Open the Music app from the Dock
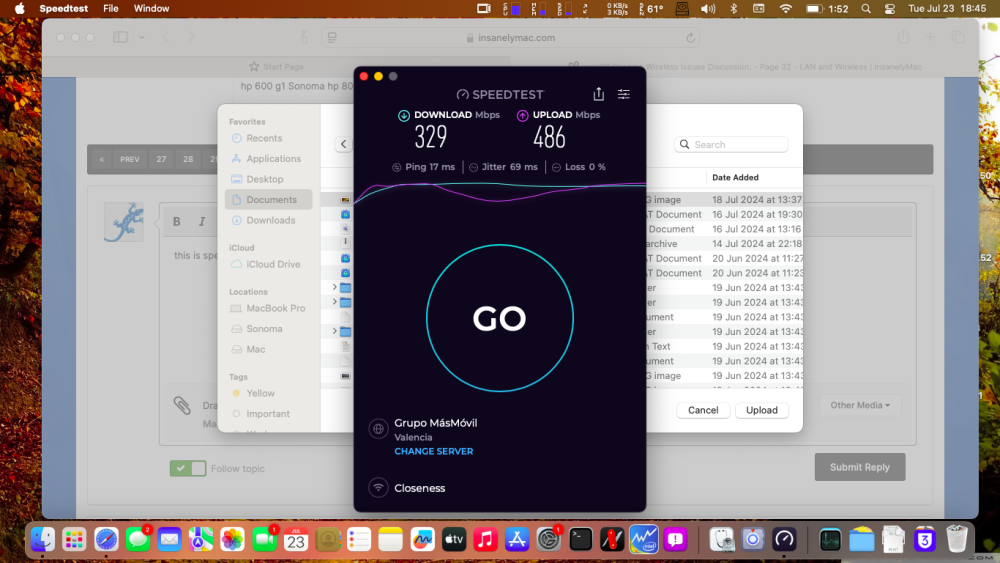The width and height of the screenshot is (1000, 563). click(x=485, y=539)
